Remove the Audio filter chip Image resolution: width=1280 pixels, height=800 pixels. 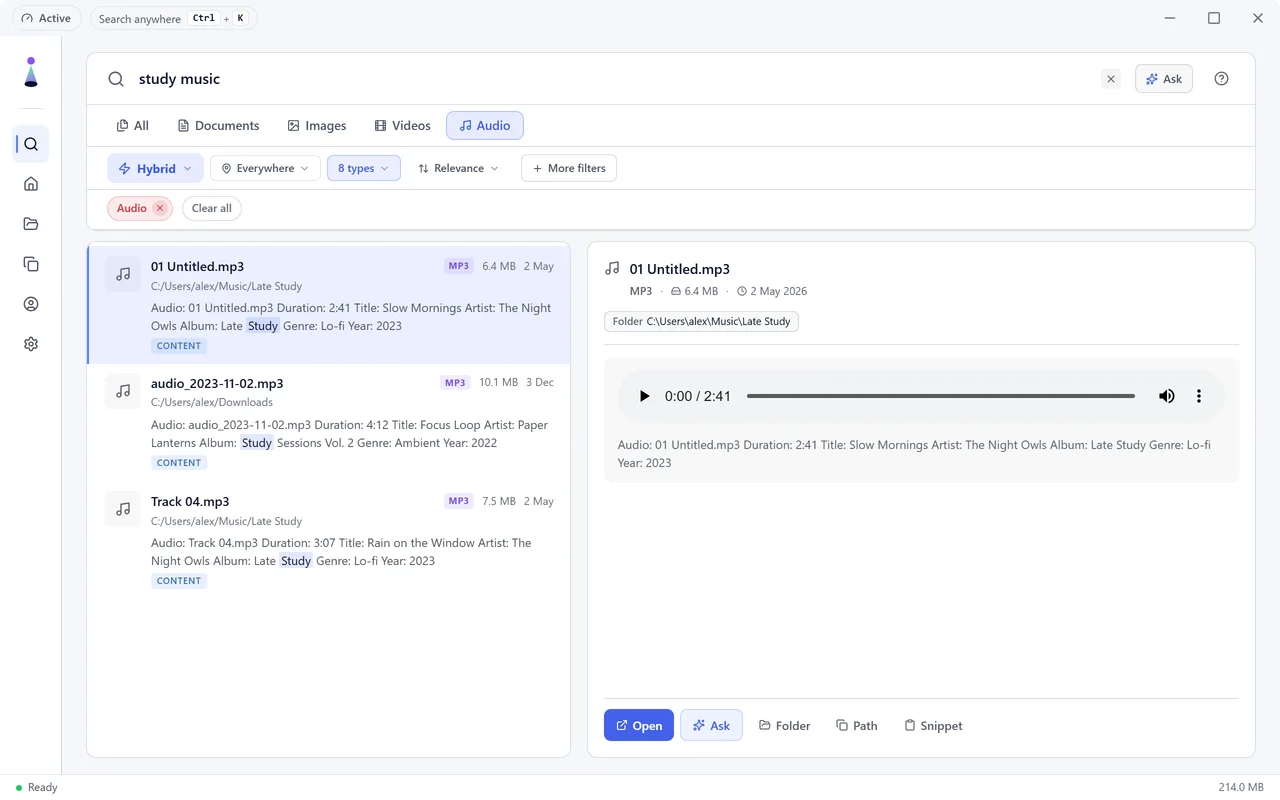pyautogui.click(x=159, y=208)
